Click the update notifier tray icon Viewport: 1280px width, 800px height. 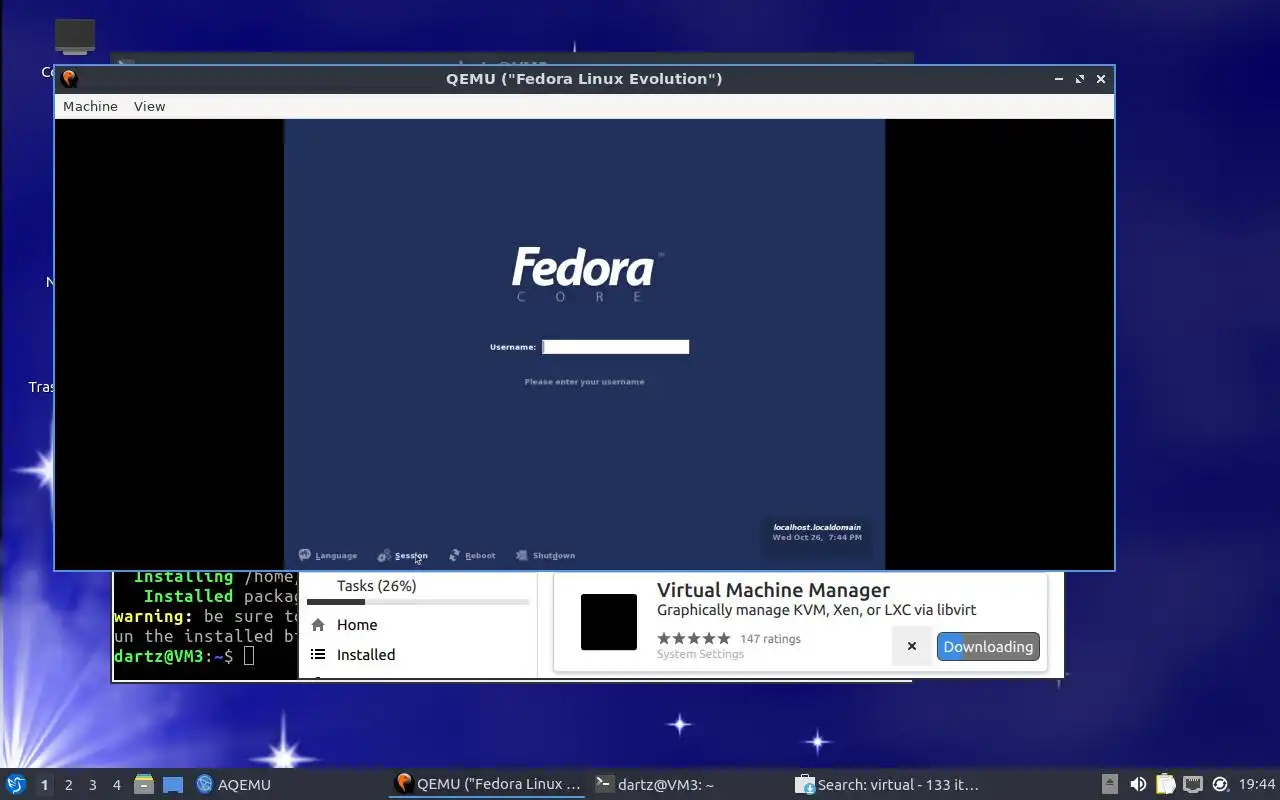(x=1220, y=784)
